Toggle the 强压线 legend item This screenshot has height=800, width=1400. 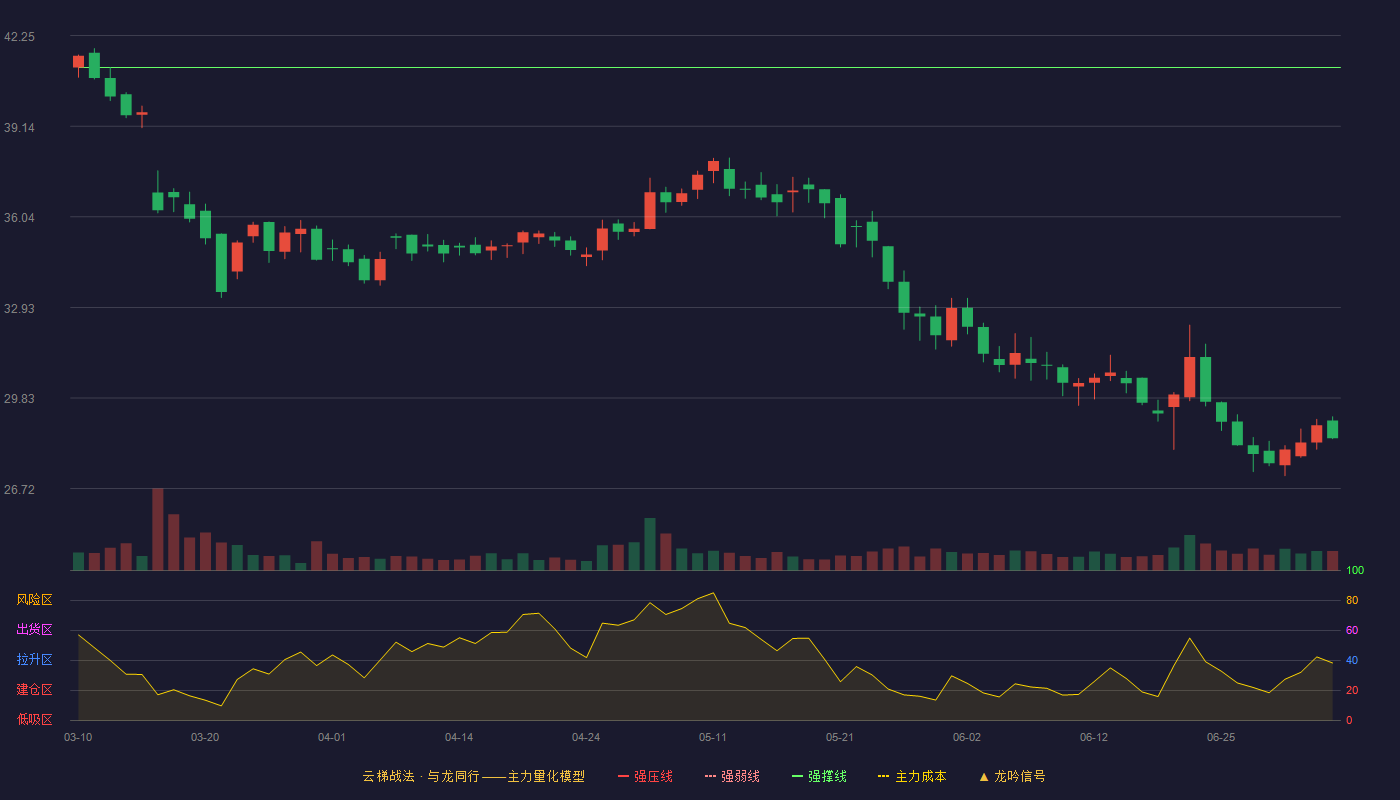click(x=645, y=776)
